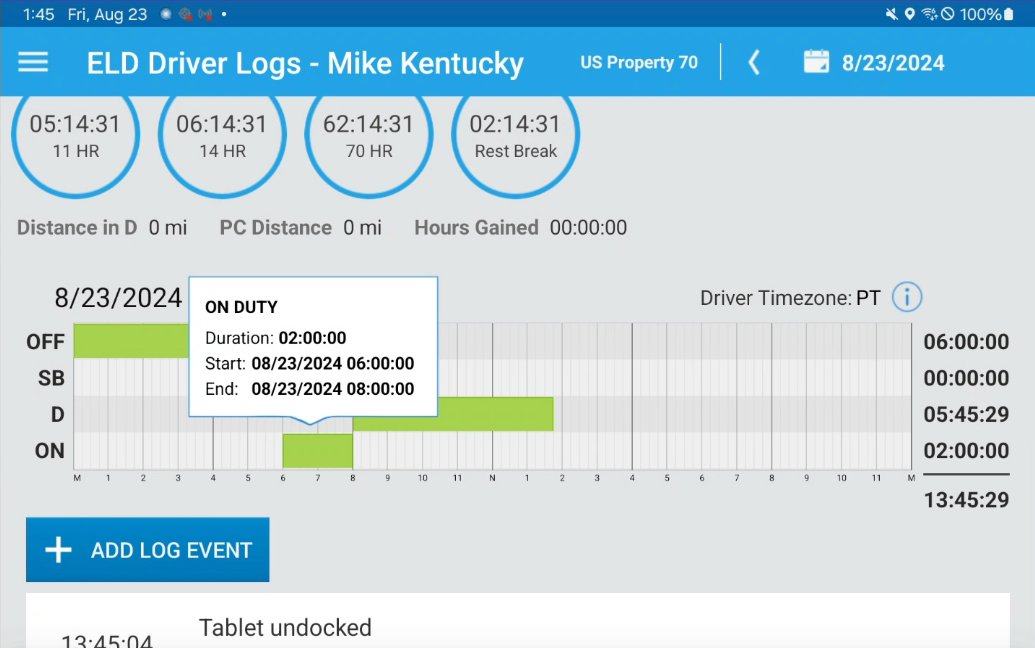
Task: Tap the location icon in status bar
Action: click(x=910, y=14)
